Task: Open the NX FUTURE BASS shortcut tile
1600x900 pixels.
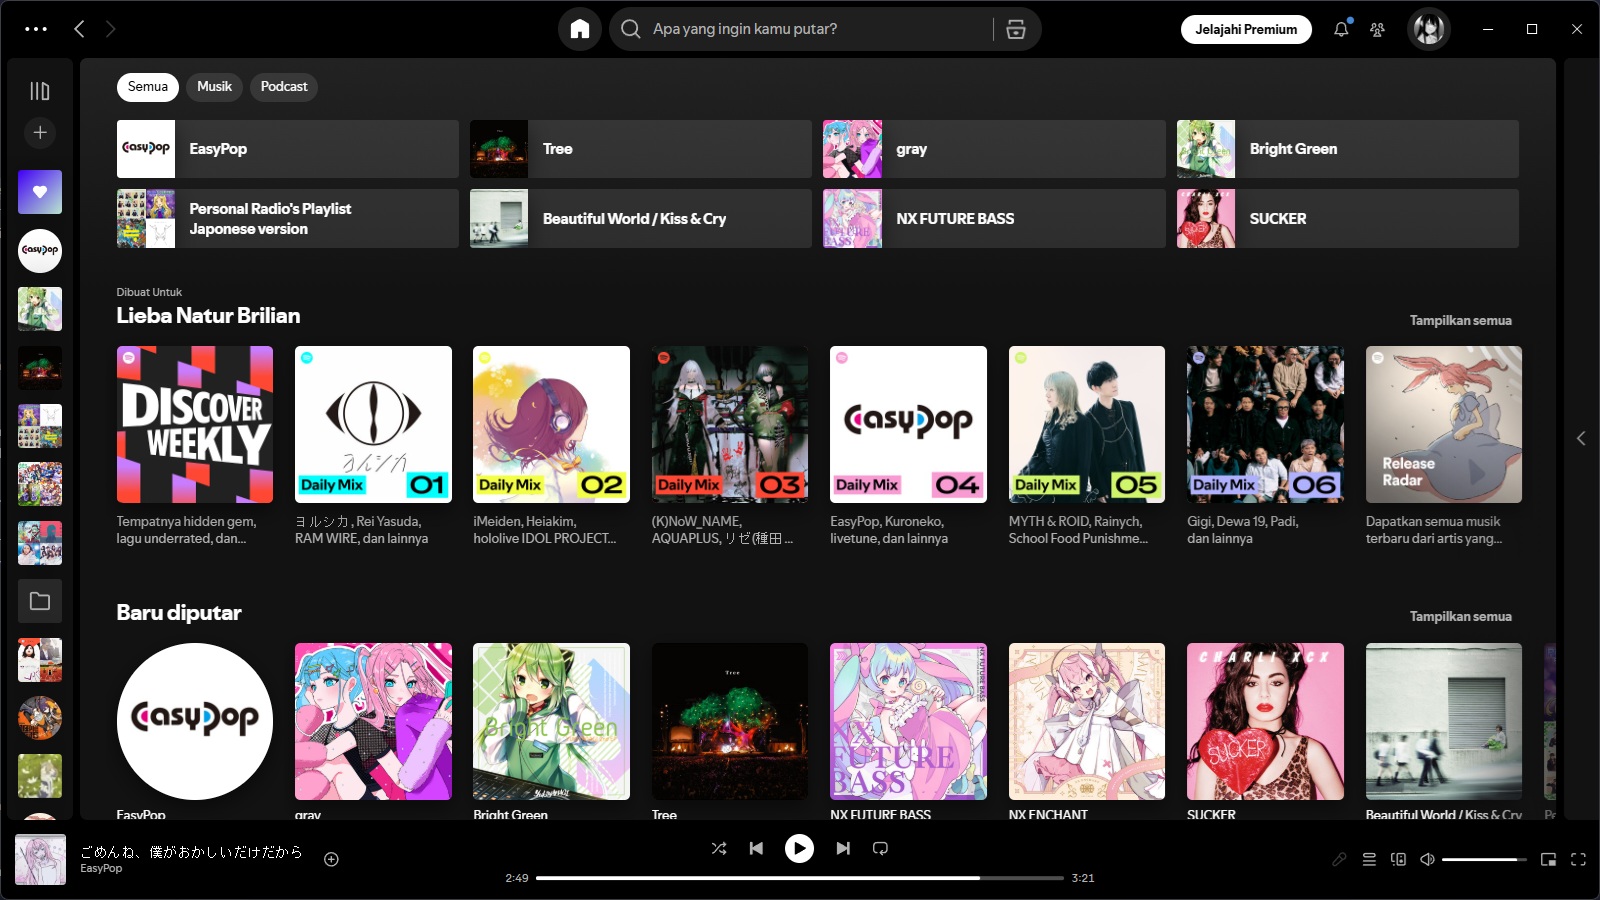Action: [x=994, y=218]
